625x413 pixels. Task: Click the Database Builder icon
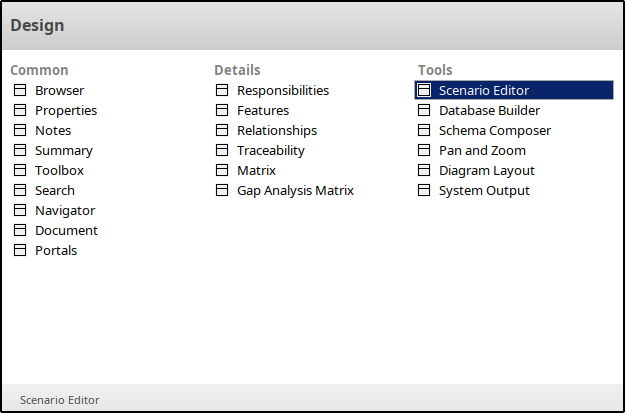(424, 110)
